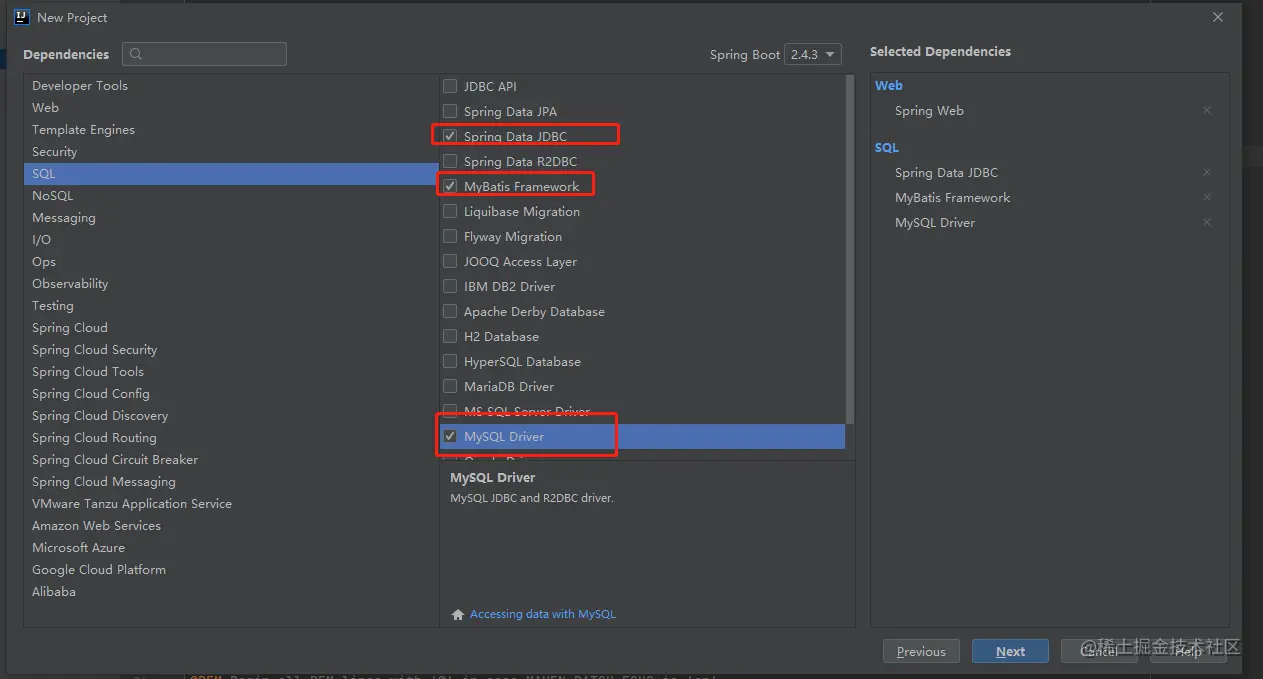Image resolution: width=1263 pixels, height=679 pixels.
Task: Open Accessing data with MySQL guide
Action: coord(543,614)
